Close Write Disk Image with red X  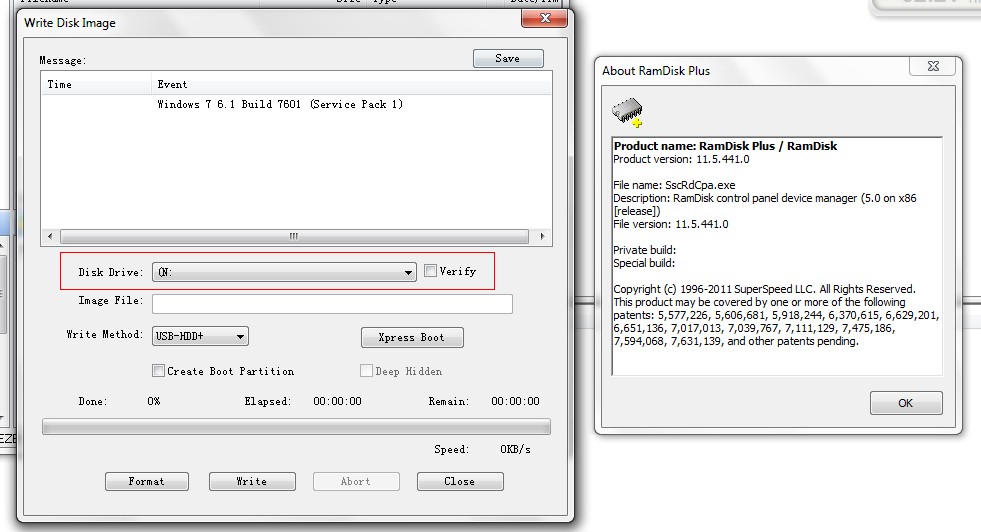coord(545,18)
